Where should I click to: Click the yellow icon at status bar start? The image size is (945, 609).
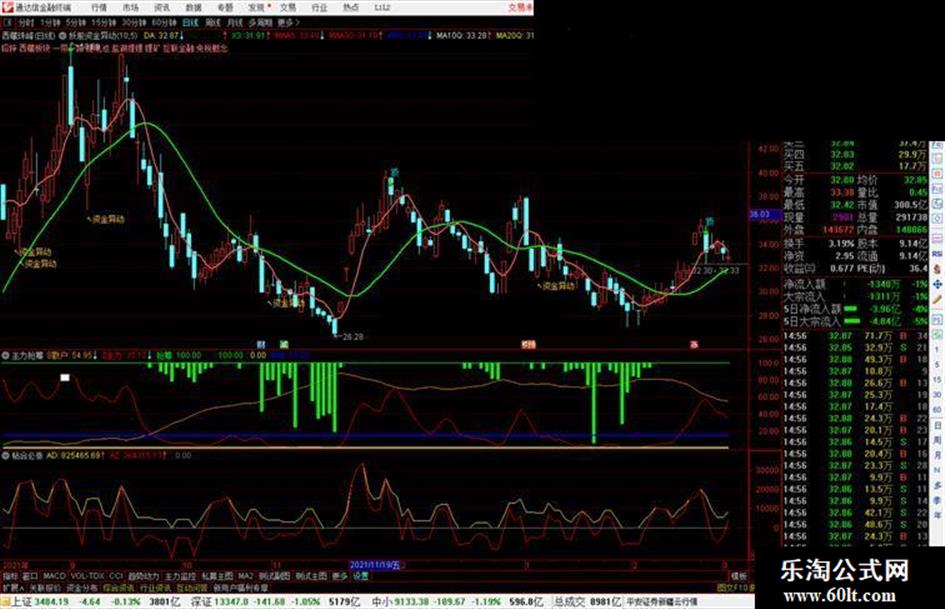(x=5, y=601)
